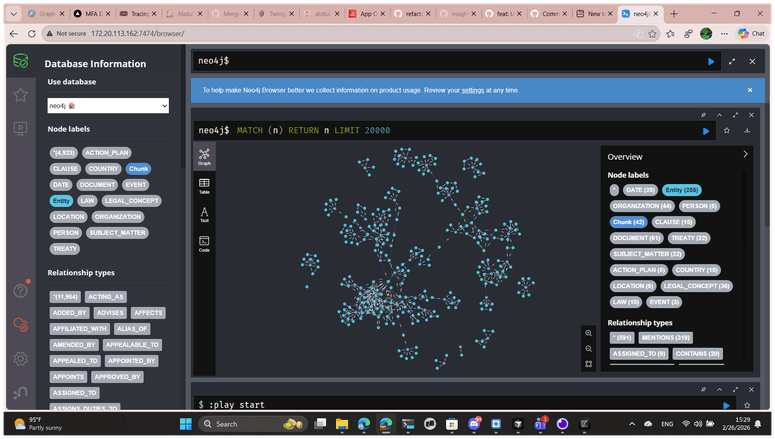Open the taskbar Search box
Screen dimensions: 775x439
coord(253,424)
